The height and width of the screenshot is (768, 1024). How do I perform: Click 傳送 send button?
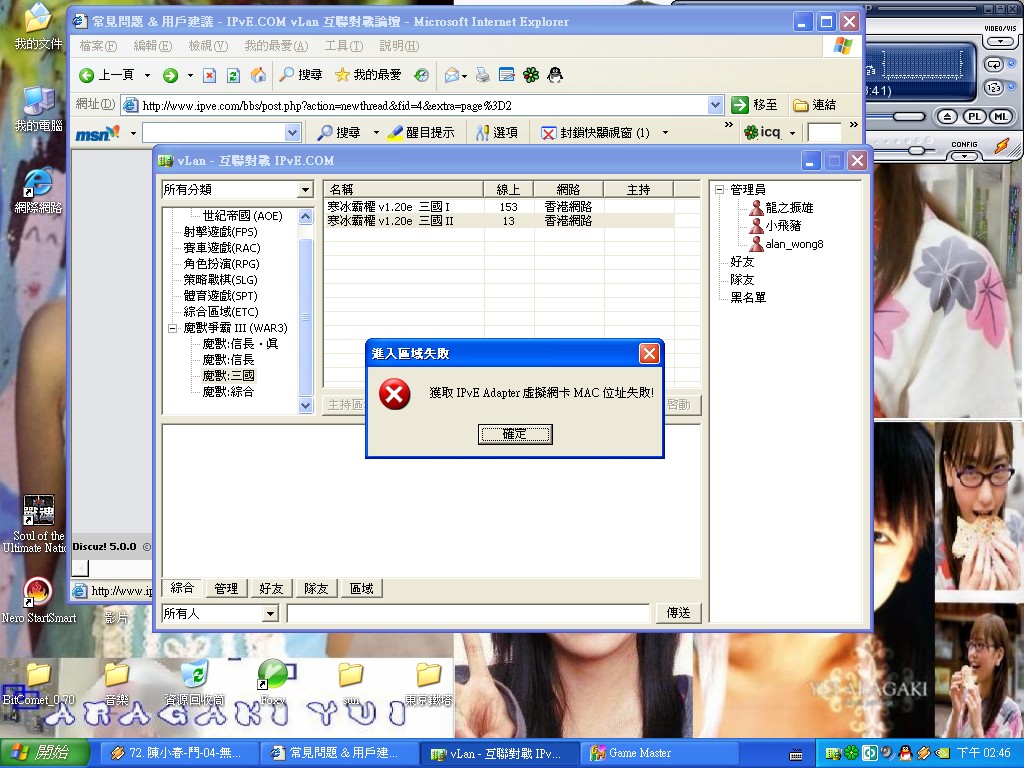click(x=679, y=613)
